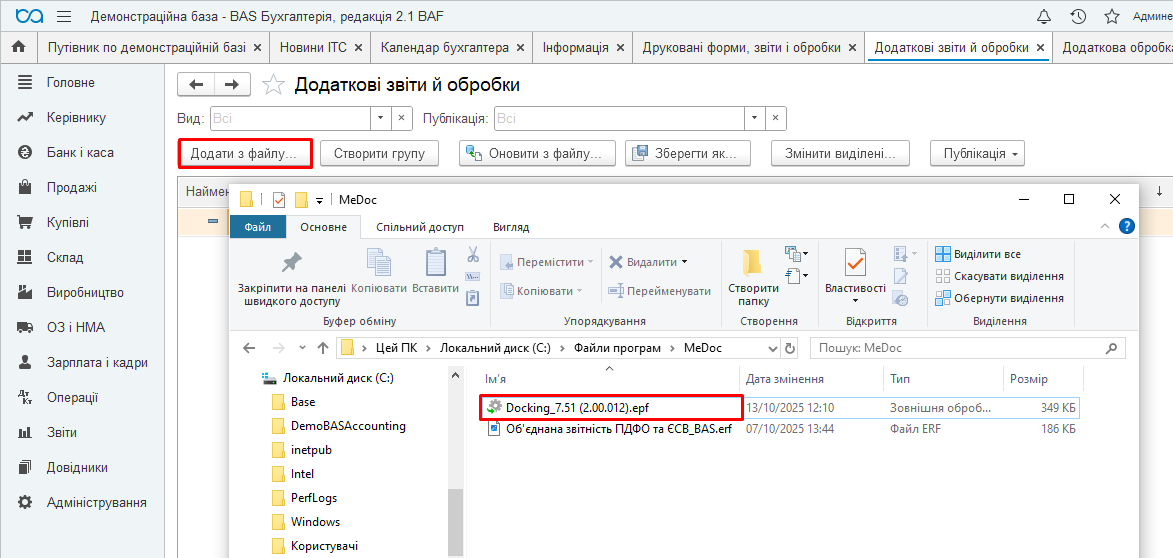Expand the Вид dropdown list
This screenshot has width=1173, height=558.
tap(380, 119)
